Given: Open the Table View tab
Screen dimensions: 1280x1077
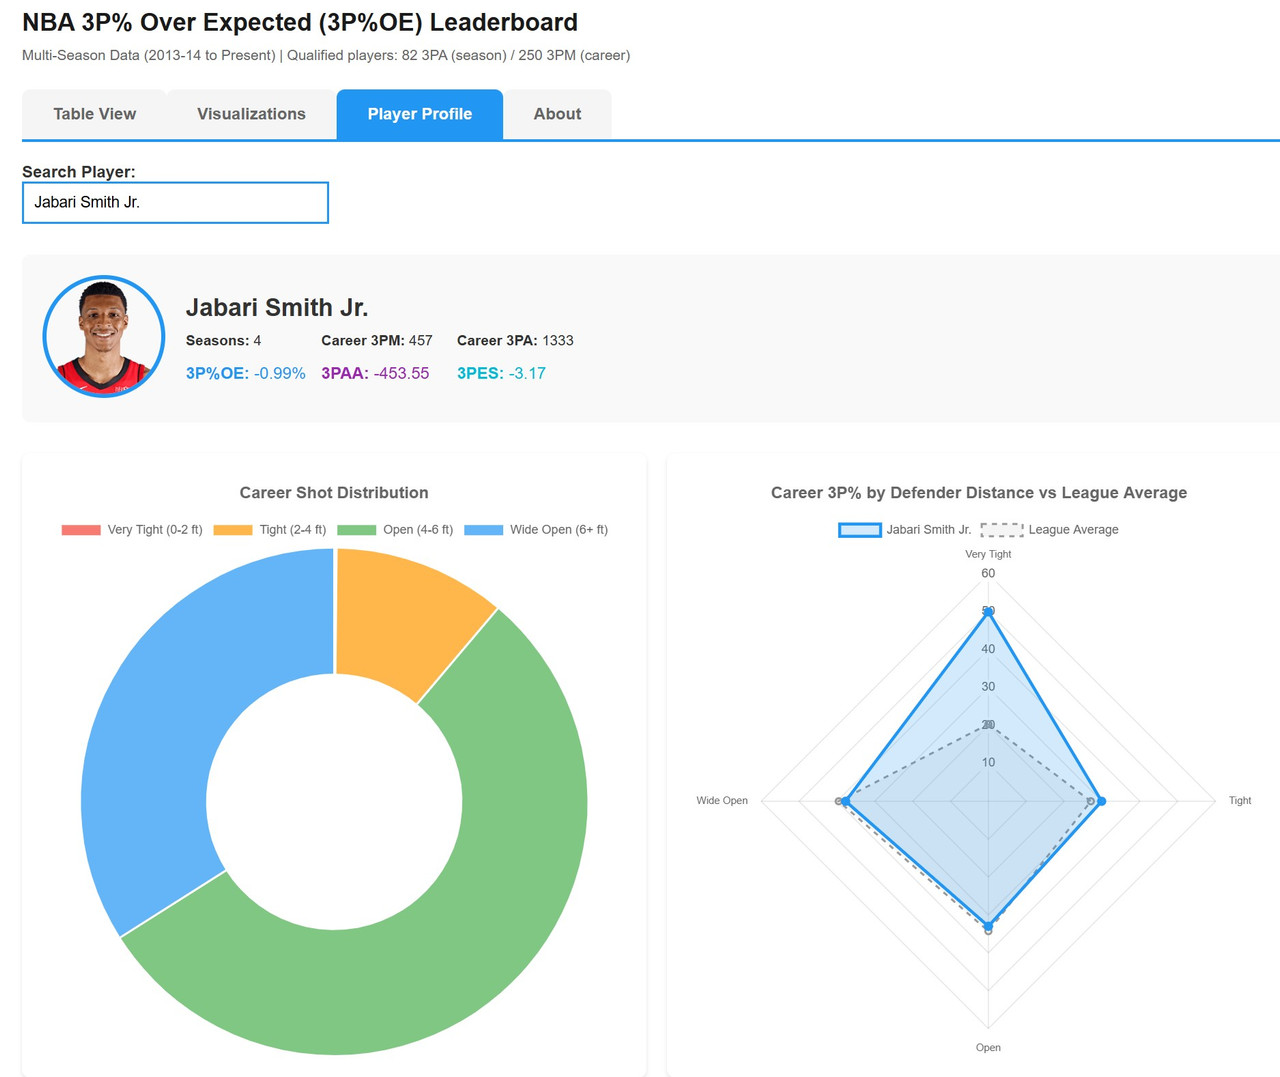Looking at the screenshot, I should click(95, 114).
